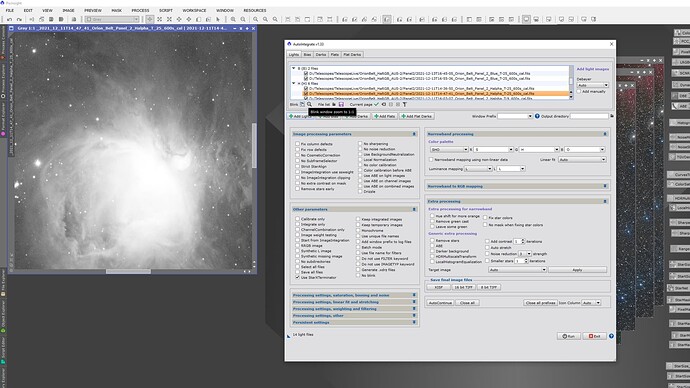Switch to the Flat Darks tab
The width and height of the screenshot is (690, 388).
[352, 55]
